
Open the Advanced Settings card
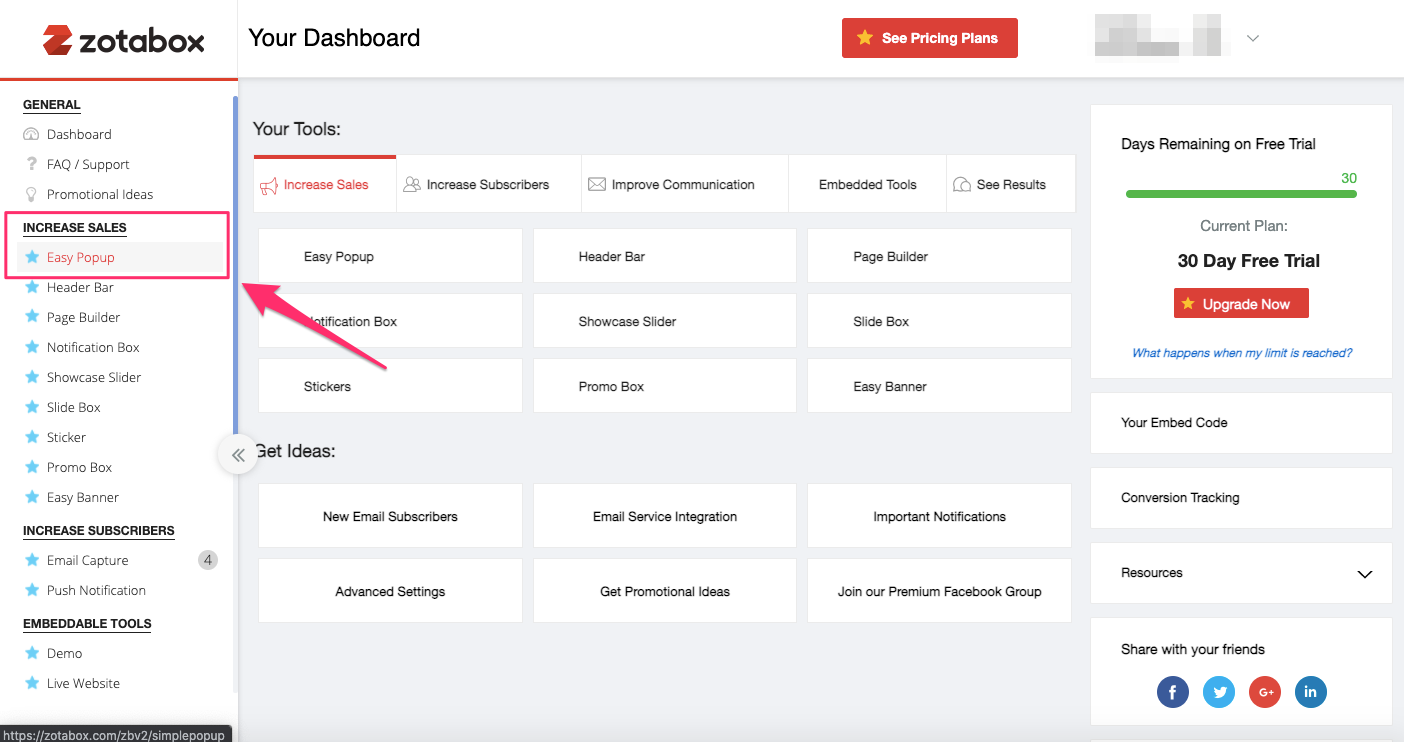[390, 591]
